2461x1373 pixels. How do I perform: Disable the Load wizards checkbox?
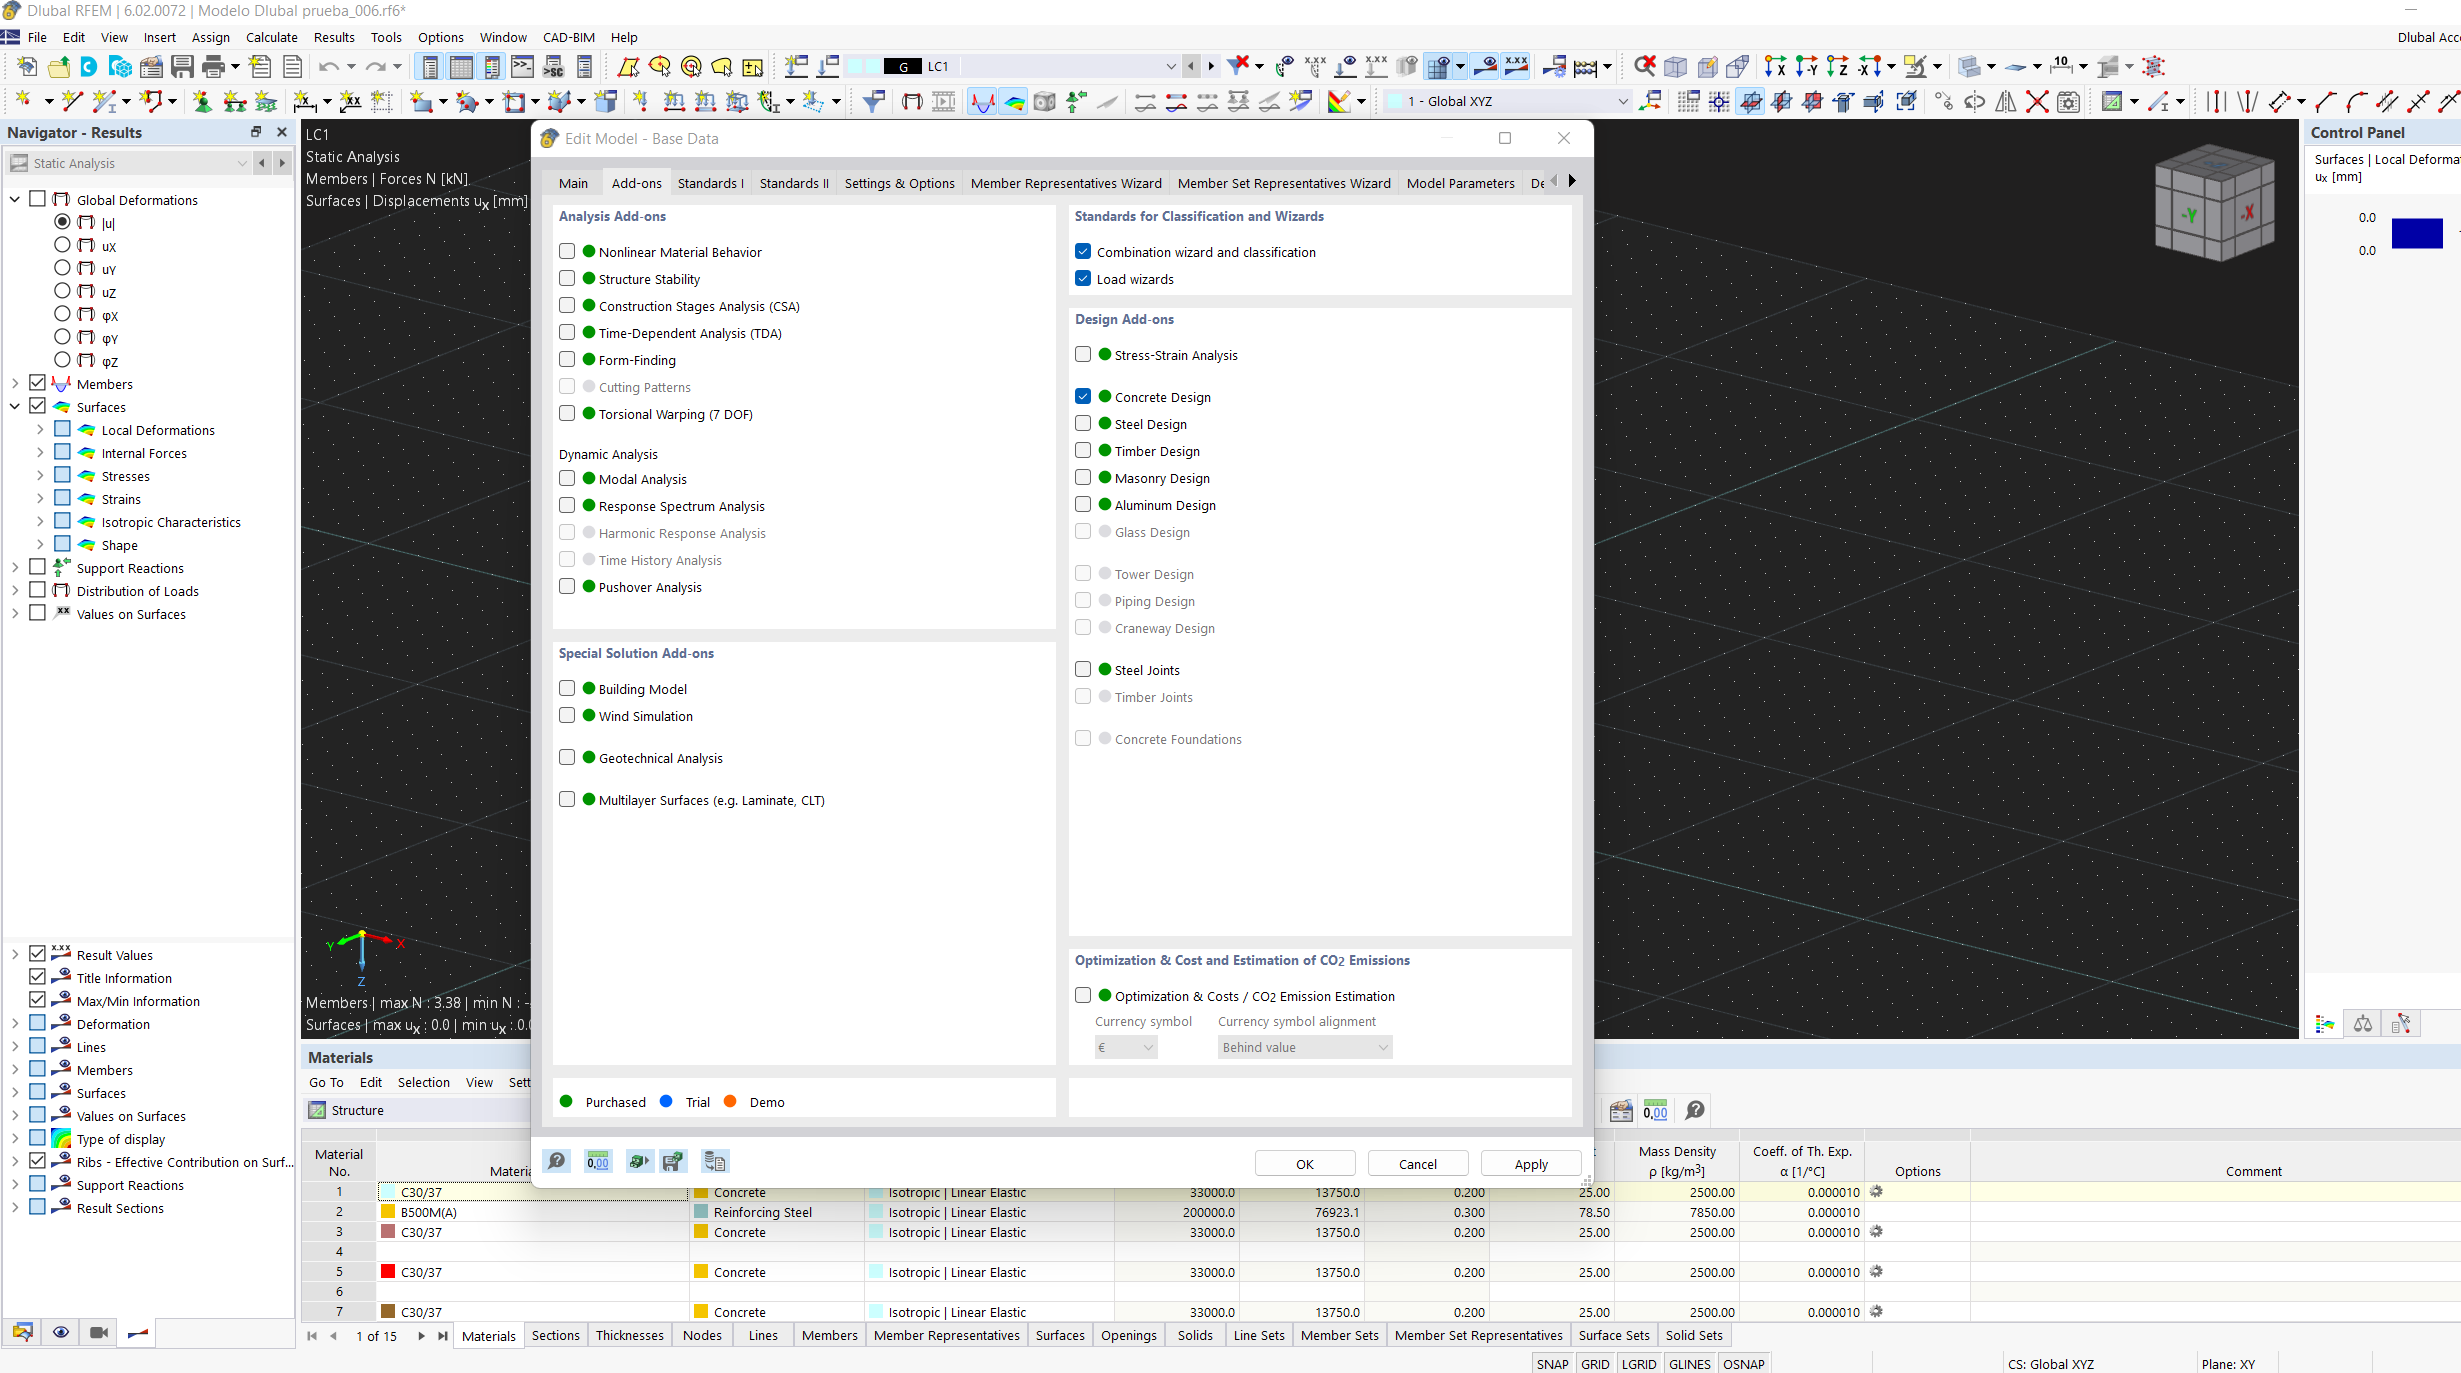pyautogui.click(x=1083, y=278)
